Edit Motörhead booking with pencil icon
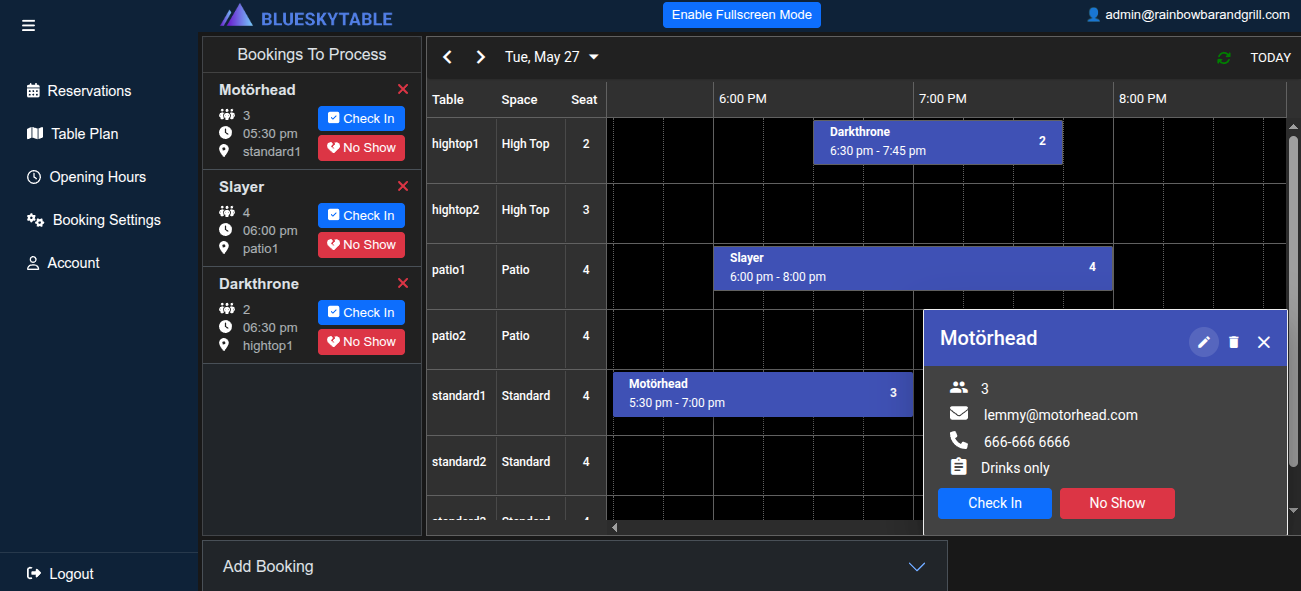Screen dimensions: 1301x591 [1204, 342]
